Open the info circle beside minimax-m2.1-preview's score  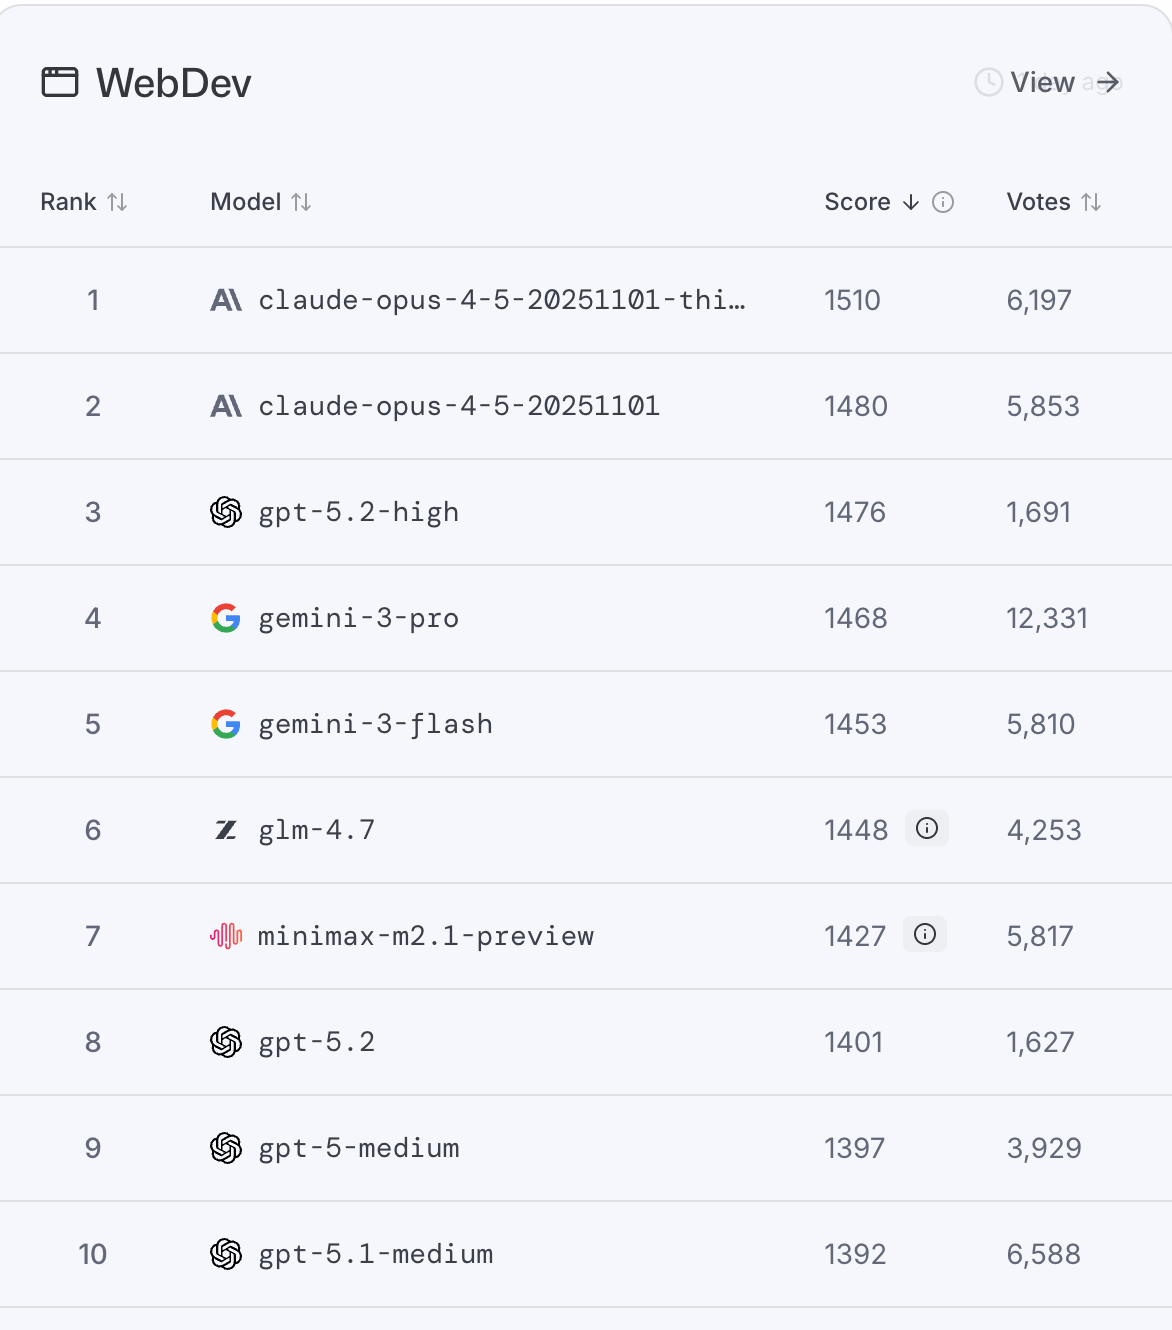(925, 934)
